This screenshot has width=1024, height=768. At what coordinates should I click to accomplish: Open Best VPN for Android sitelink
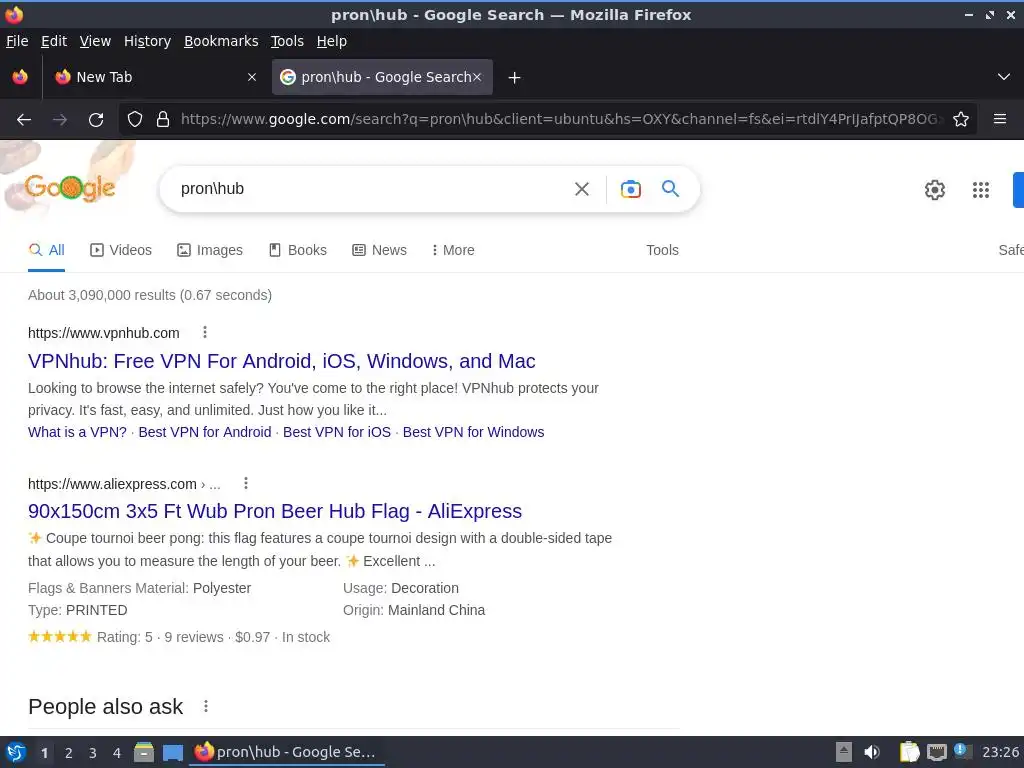tap(204, 432)
